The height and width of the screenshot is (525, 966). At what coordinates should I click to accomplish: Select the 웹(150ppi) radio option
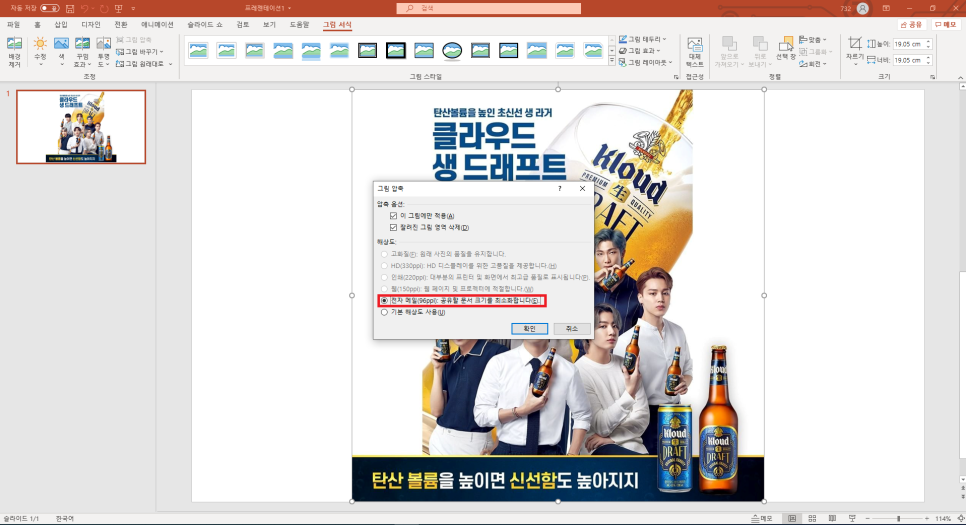click(x=384, y=289)
